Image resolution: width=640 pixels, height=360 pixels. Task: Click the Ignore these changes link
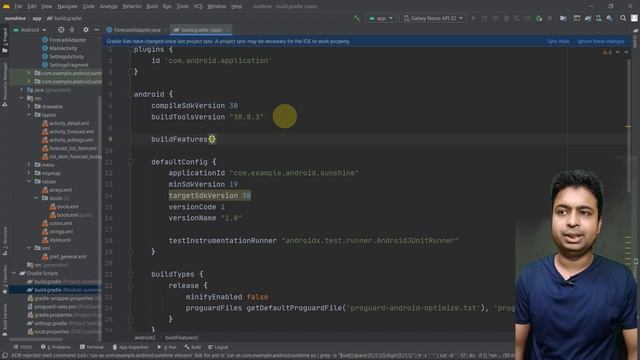[x=600, y=41]
